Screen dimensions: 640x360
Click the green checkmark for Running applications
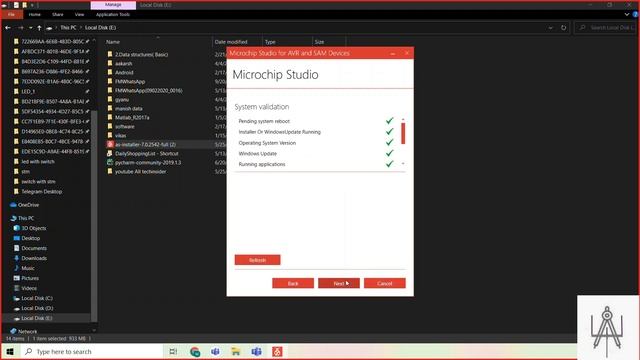point(389,164)
